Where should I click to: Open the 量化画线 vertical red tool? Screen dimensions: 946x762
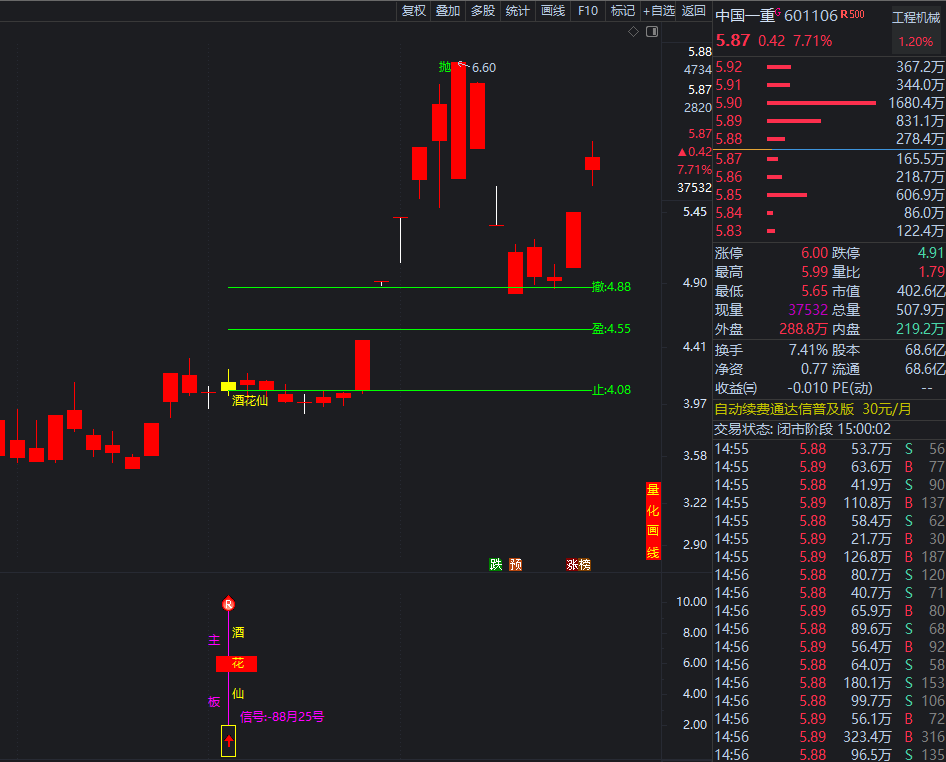tap(652, 520)
